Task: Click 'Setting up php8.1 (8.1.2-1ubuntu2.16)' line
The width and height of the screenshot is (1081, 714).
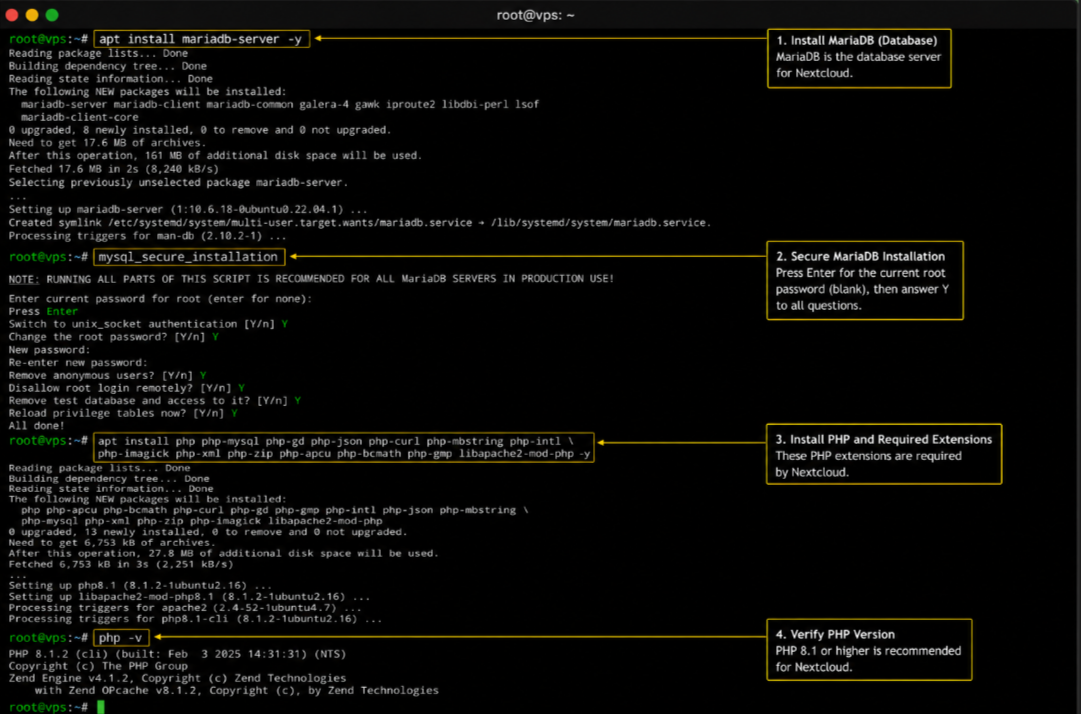Action: tap(140, 586)
